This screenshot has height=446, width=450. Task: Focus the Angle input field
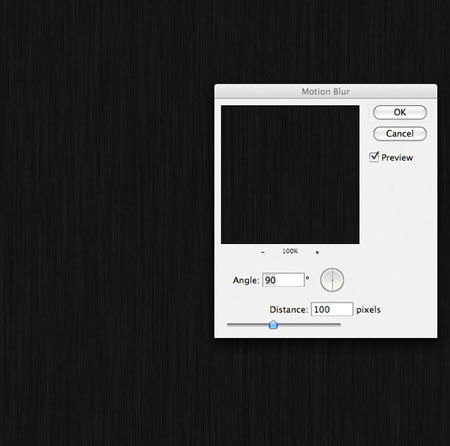pyautogui.click(x=283, y=280)
